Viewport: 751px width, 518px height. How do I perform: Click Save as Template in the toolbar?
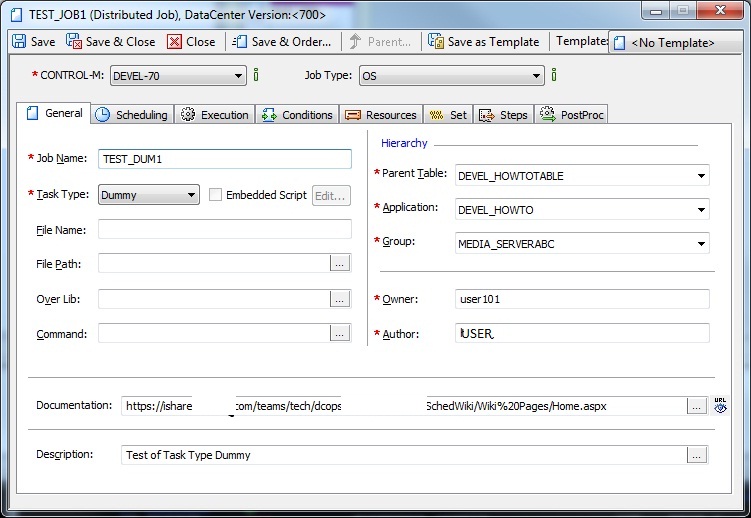click(484, 42)
